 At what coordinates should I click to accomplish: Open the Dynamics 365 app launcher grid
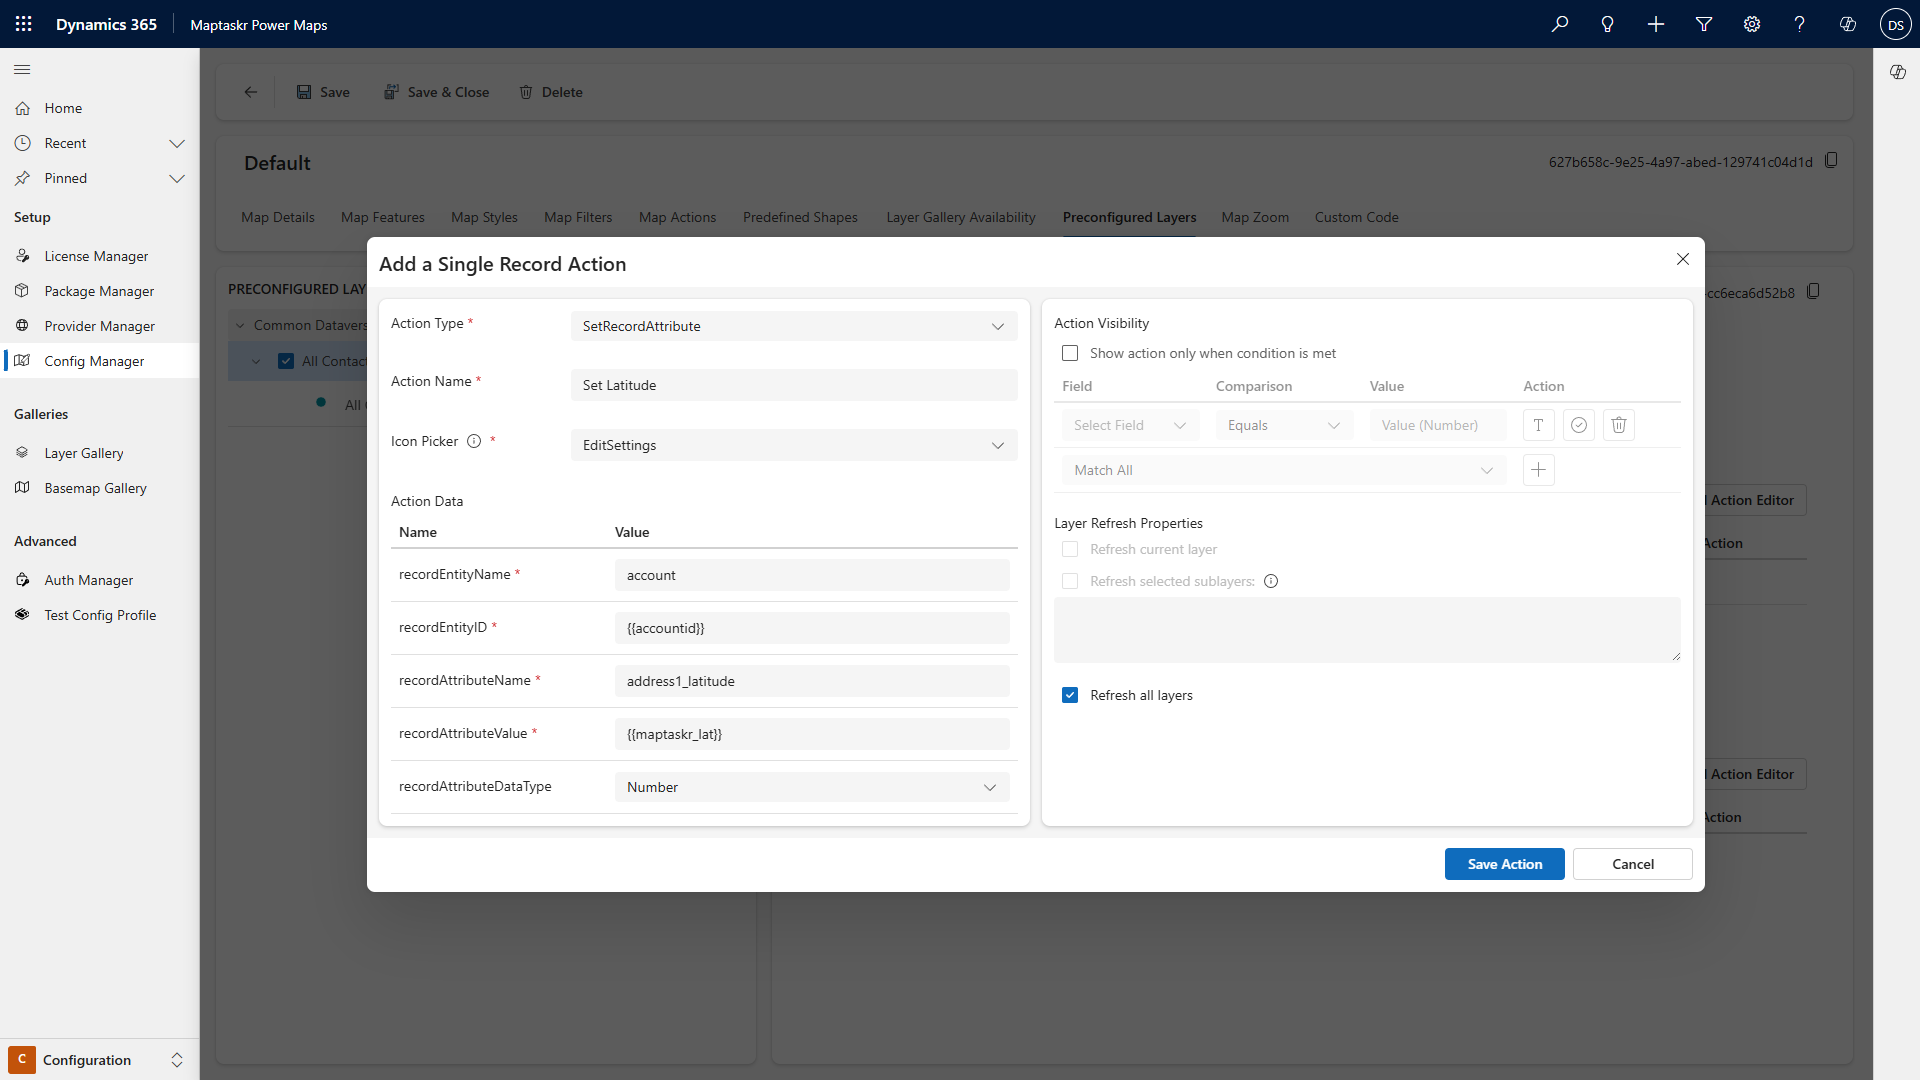coord(24,24)
